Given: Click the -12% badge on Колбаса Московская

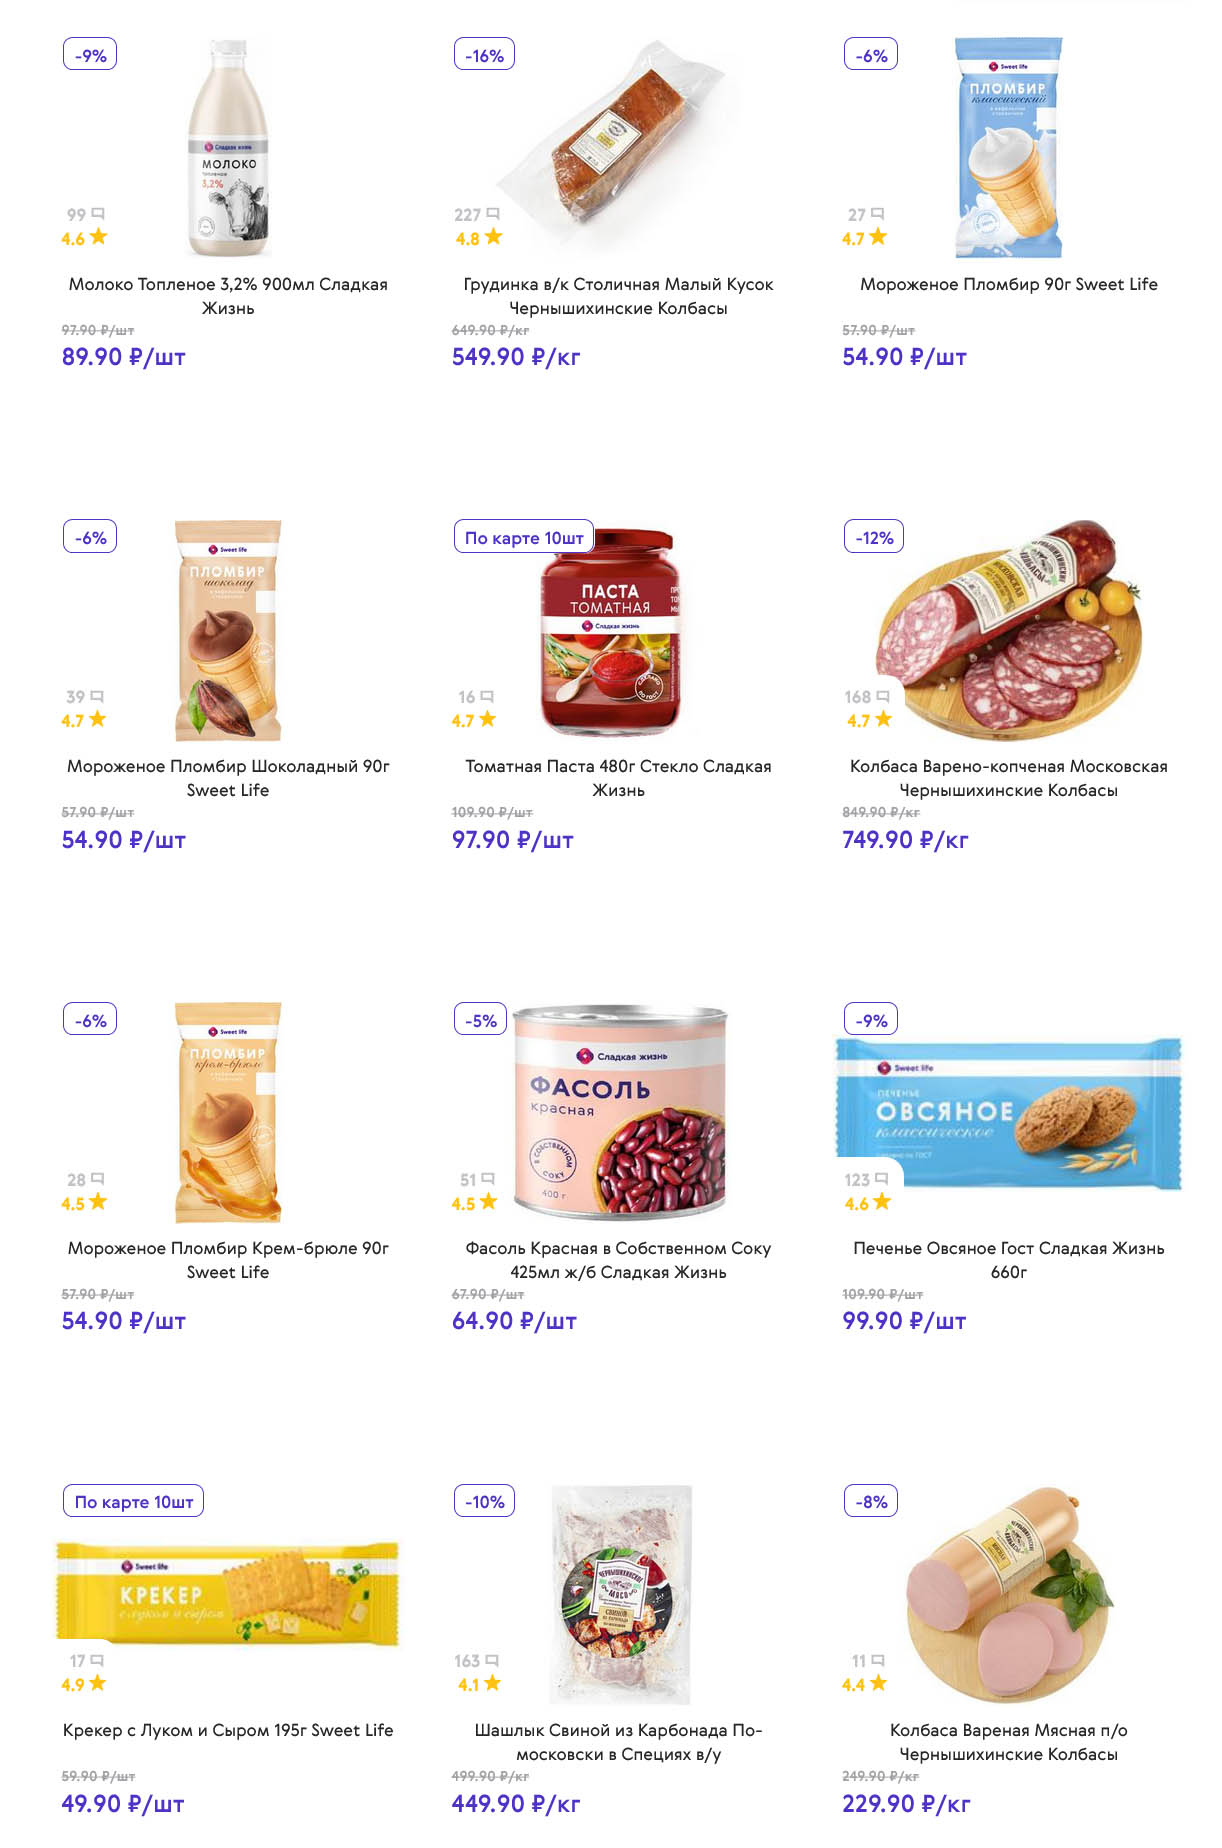Looking at the screenshot, I should [874, 537].
